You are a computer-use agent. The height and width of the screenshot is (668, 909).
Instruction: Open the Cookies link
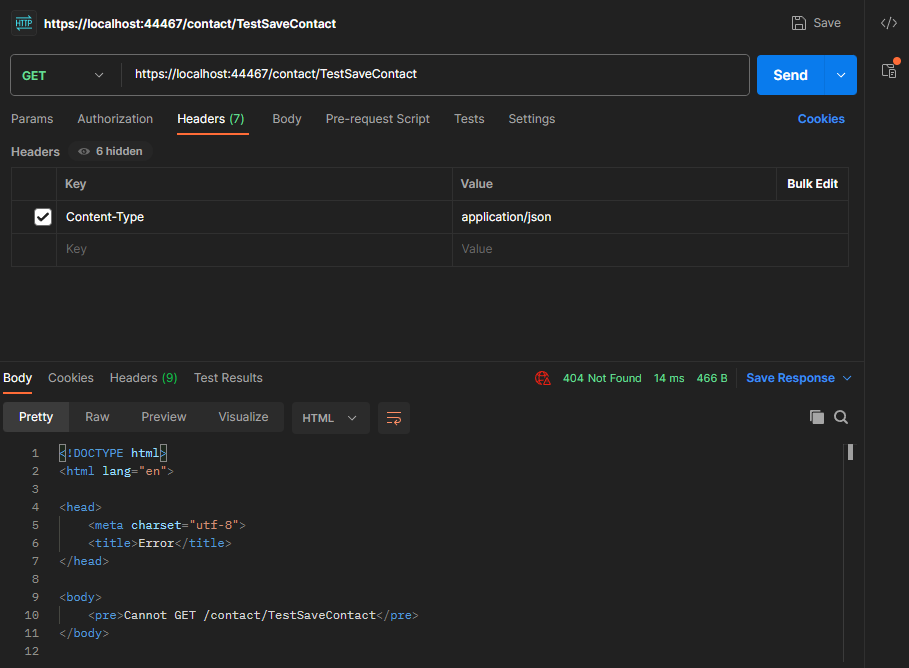click(820, 119)
